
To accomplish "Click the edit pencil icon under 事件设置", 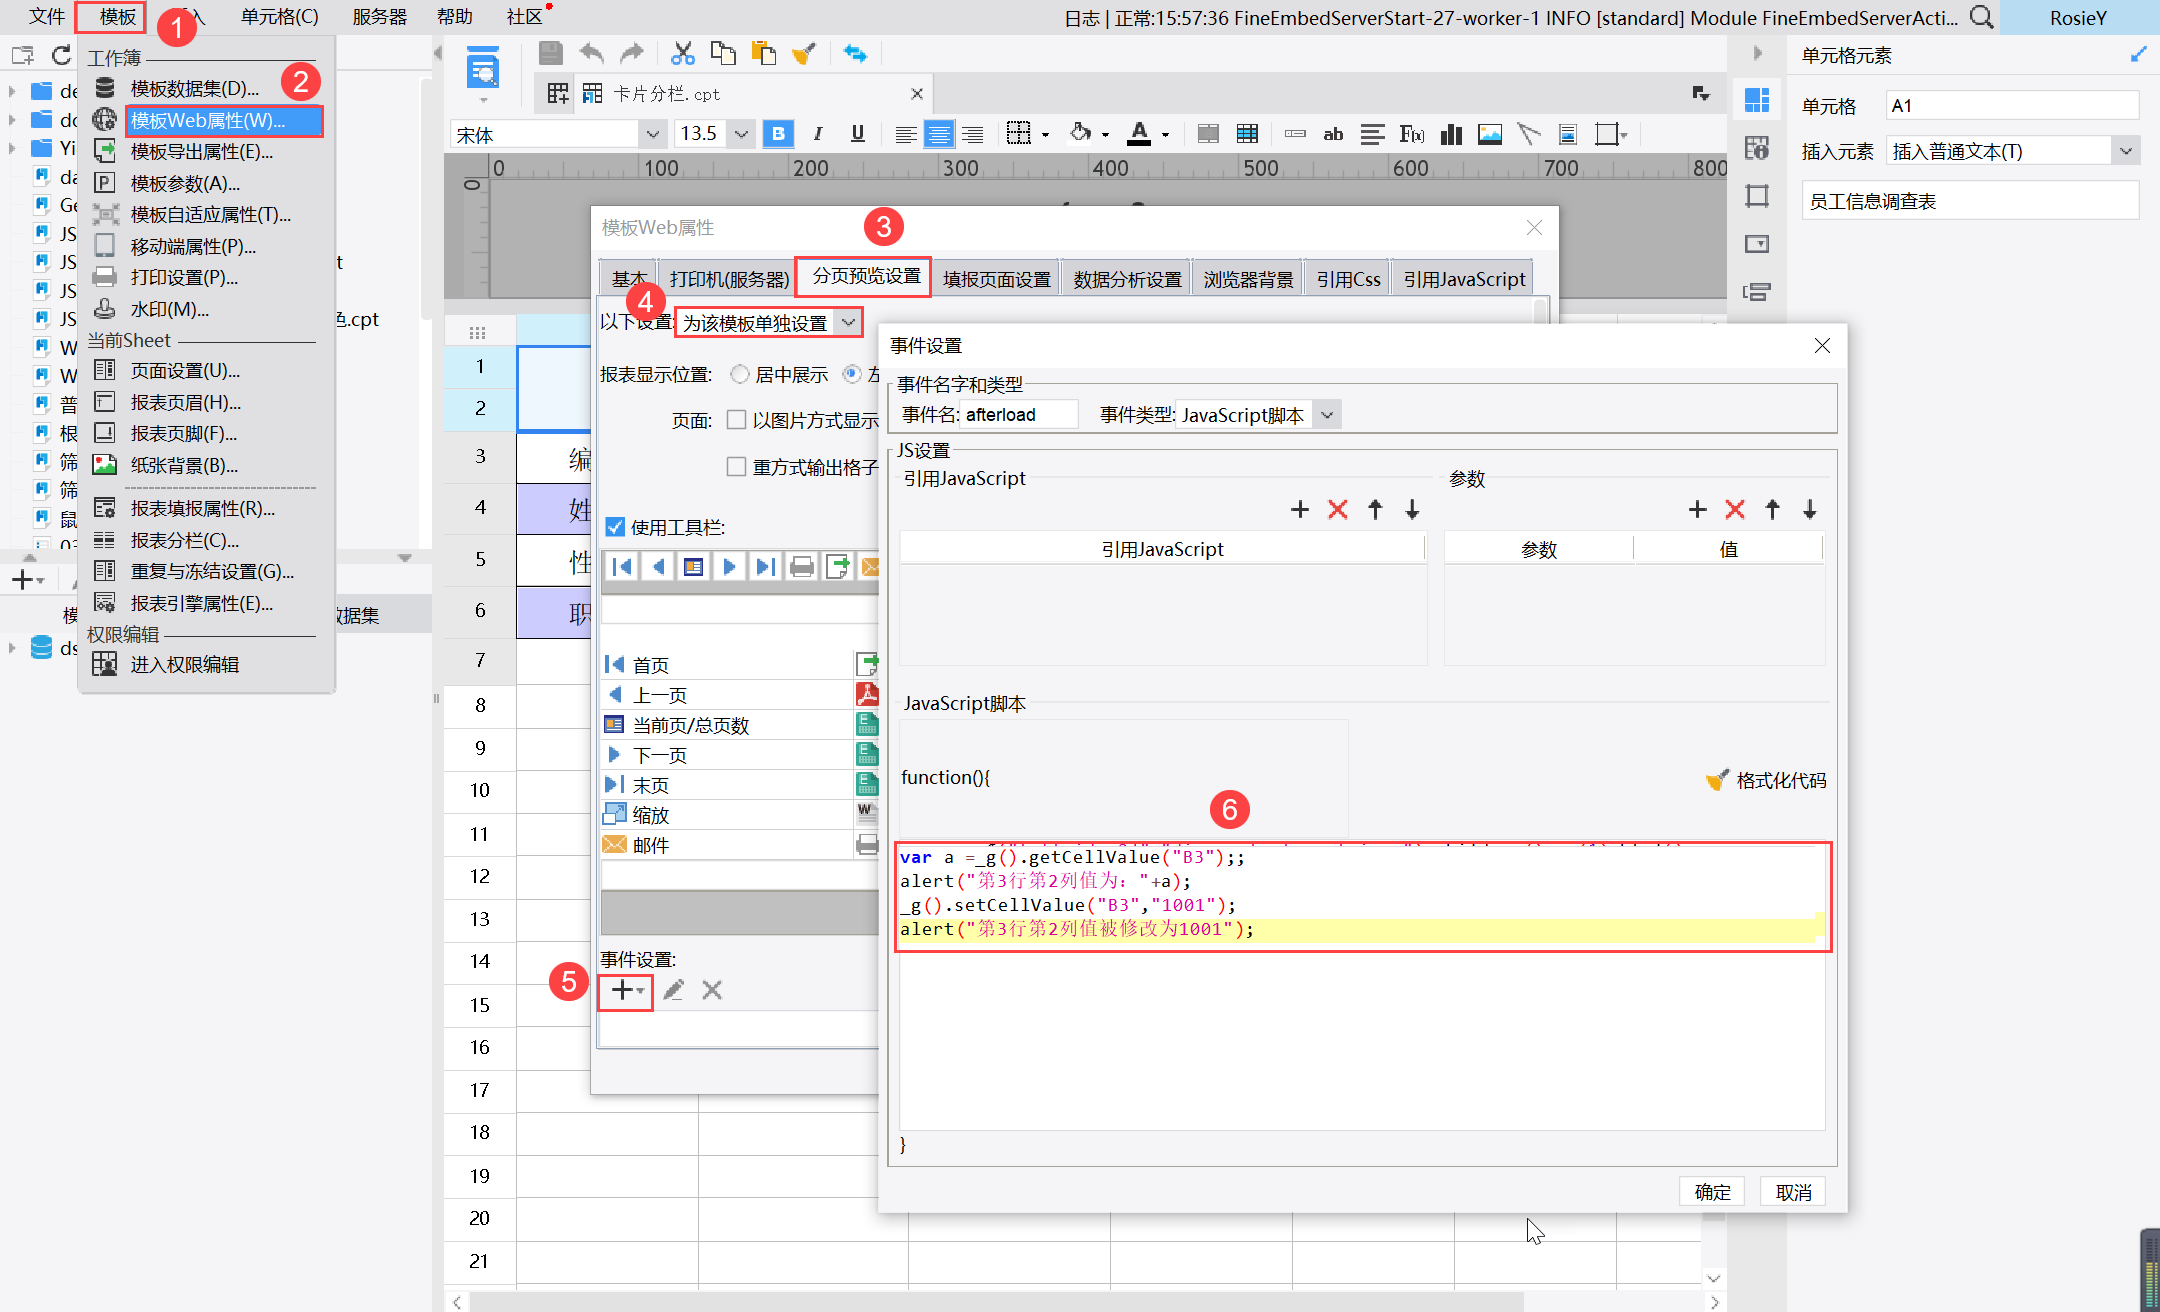I will pos(674,990).
